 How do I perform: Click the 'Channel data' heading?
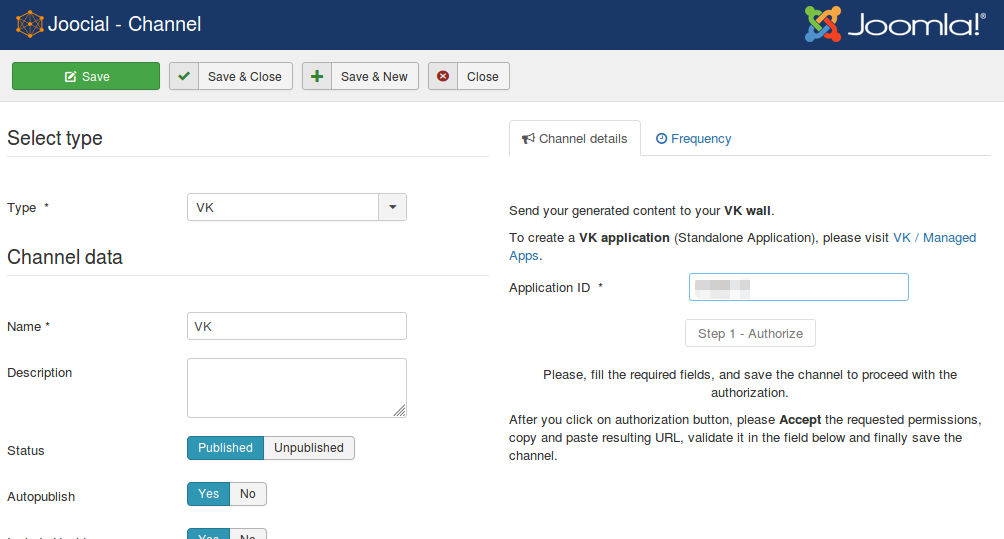pyautogui.click(x=65, y=257)
